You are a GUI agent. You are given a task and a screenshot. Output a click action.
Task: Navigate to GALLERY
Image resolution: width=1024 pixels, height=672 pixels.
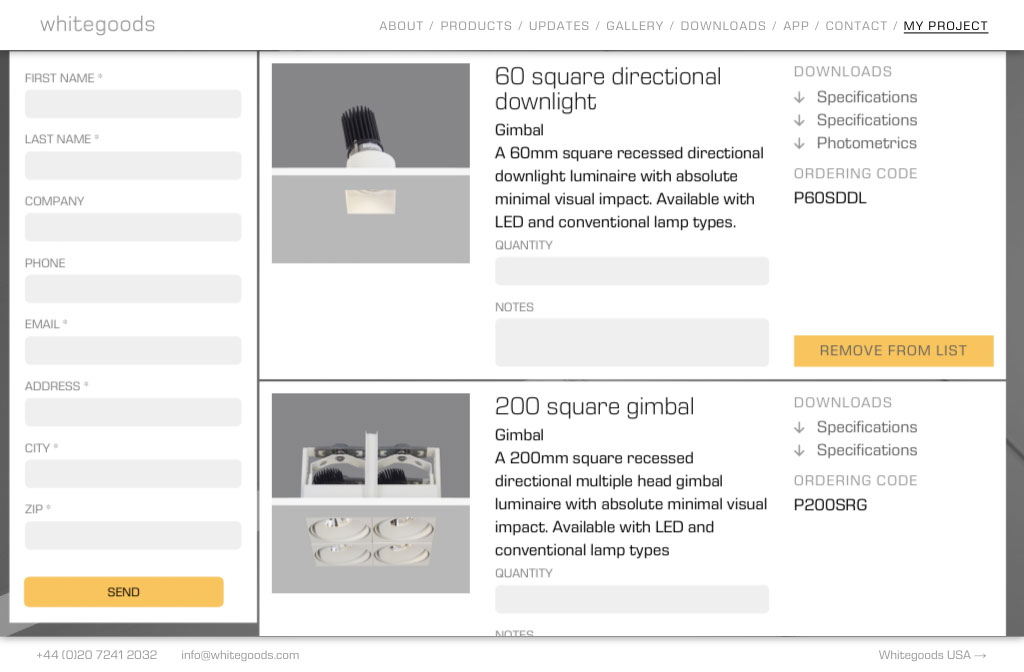[635, 26]
